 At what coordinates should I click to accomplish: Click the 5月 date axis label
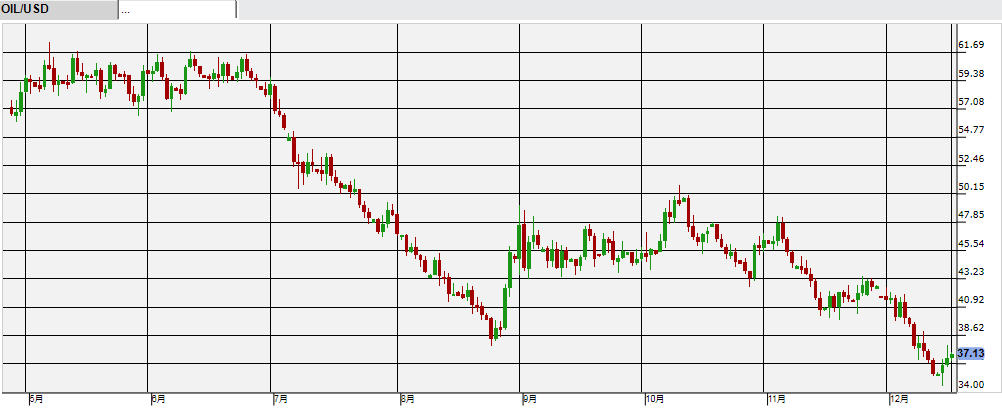35,400
